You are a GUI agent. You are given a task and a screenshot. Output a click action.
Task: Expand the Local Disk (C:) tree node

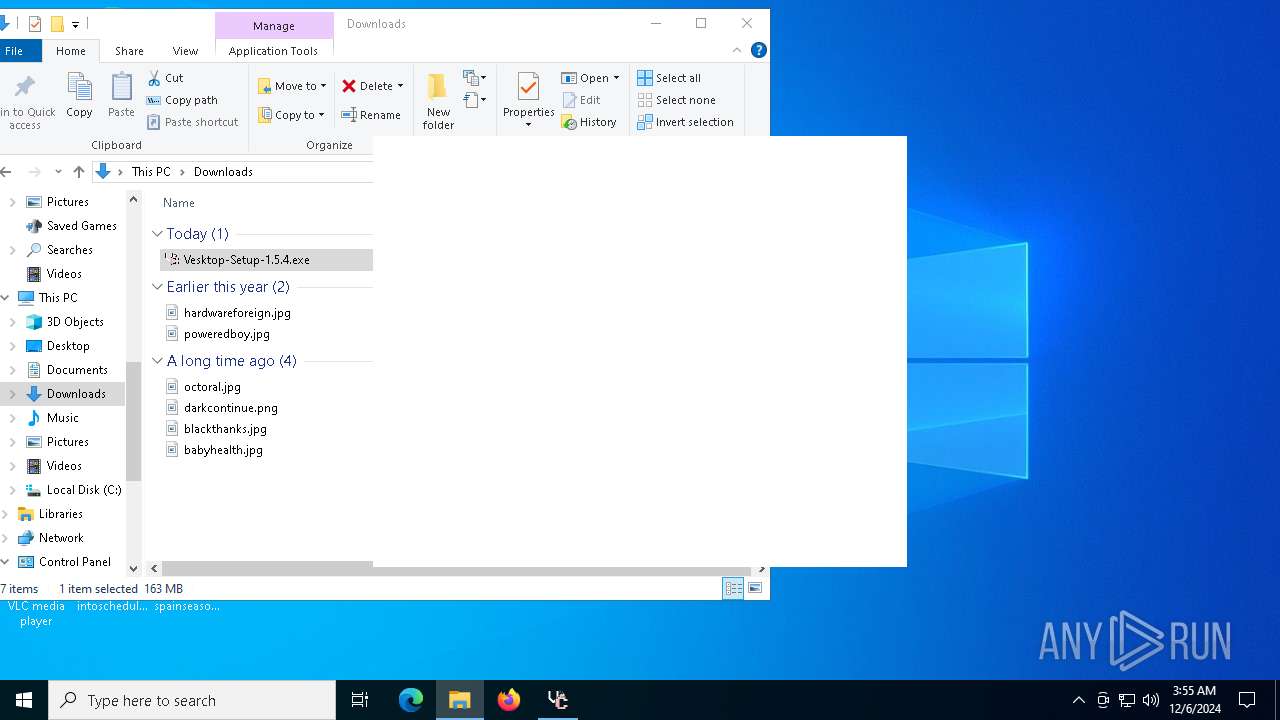point(13,490)
